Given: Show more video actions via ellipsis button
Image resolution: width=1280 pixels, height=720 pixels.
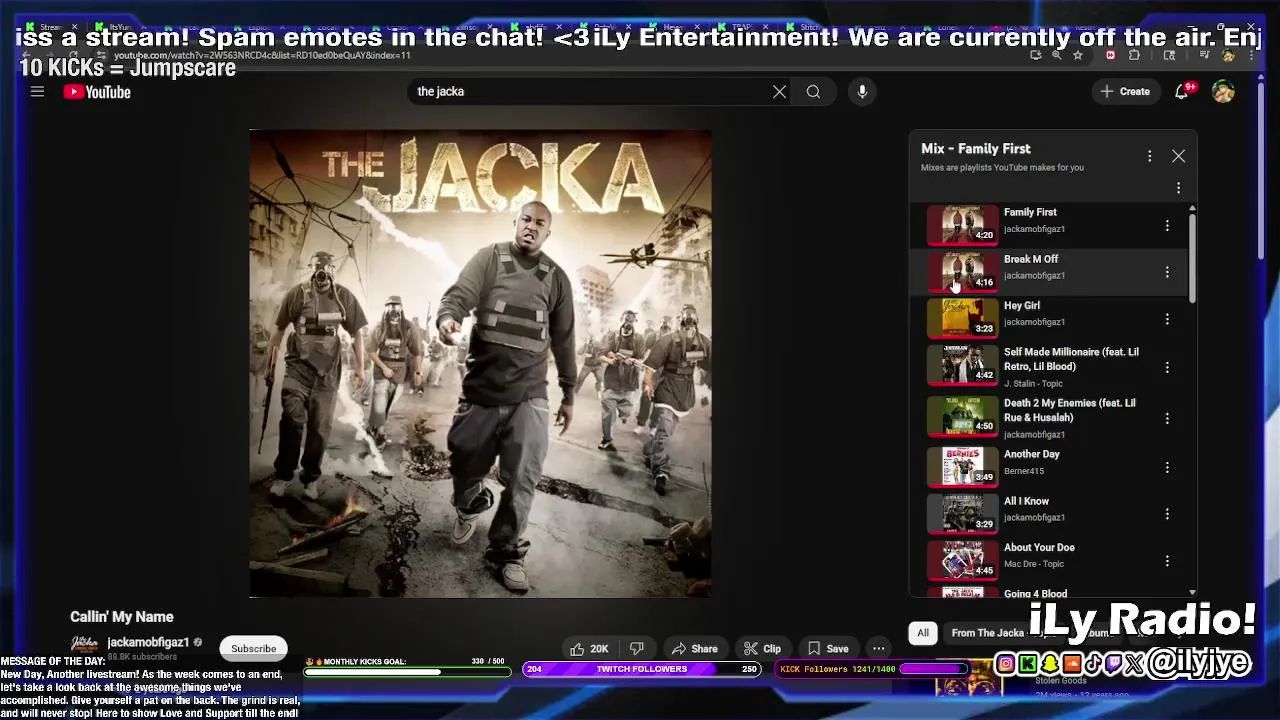Looking at the screenshot, I should pyautogui.click(x=878, y=648).
